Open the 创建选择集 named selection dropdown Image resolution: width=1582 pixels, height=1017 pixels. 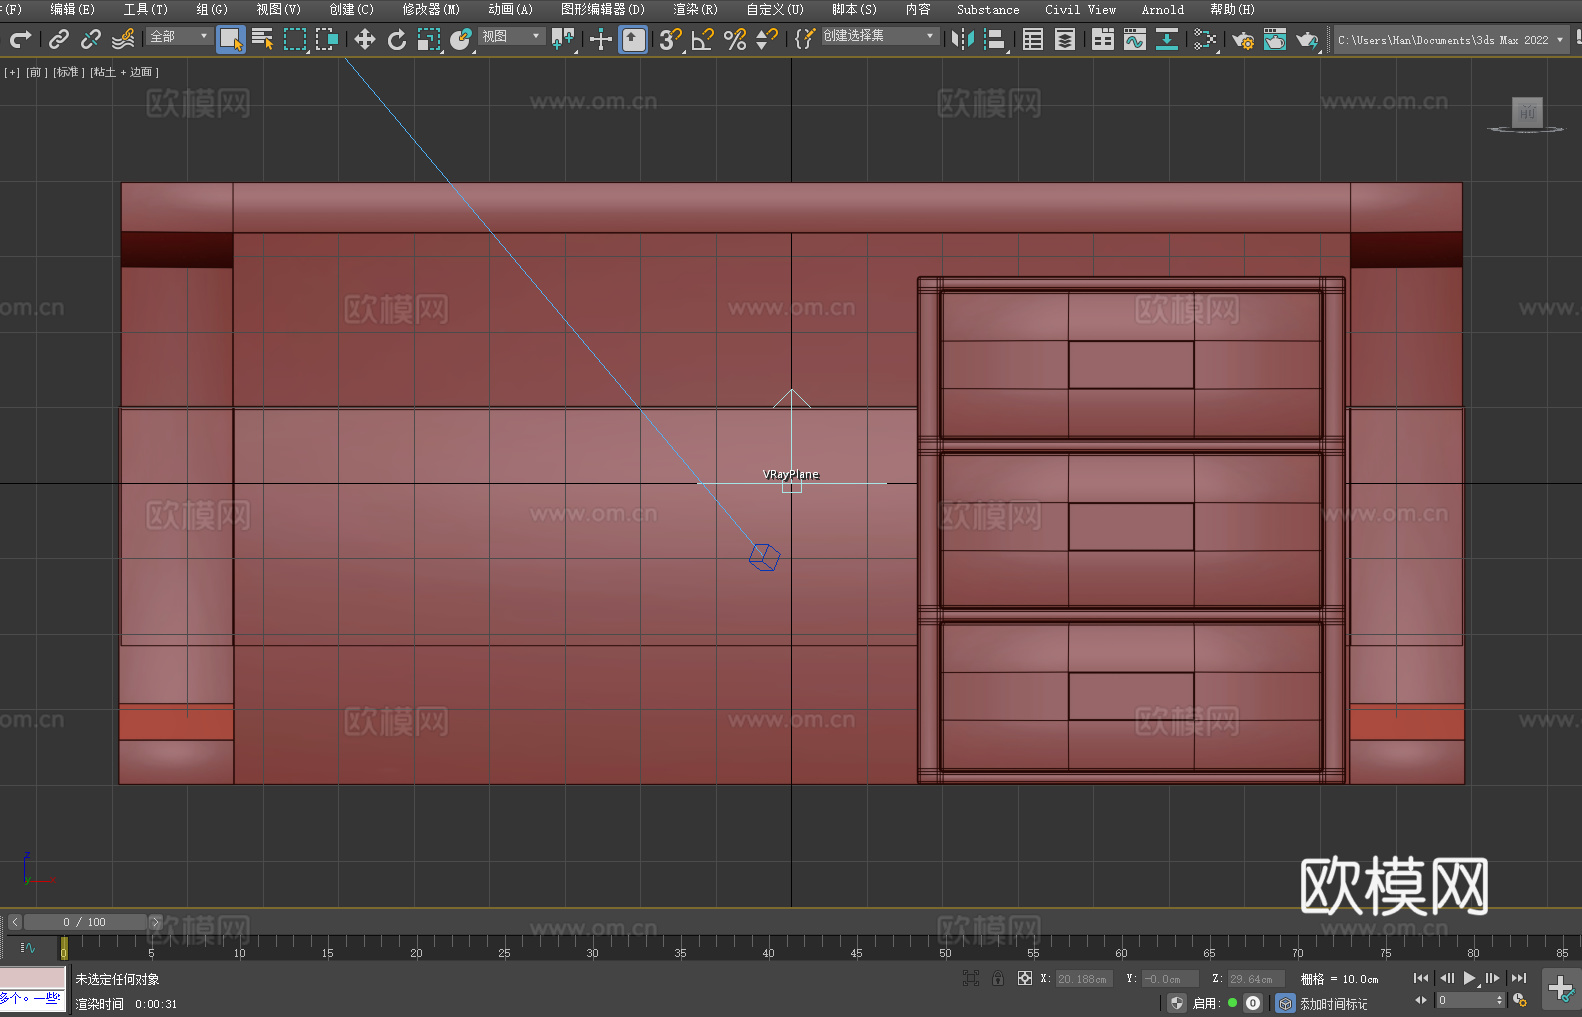coord(880,36)
